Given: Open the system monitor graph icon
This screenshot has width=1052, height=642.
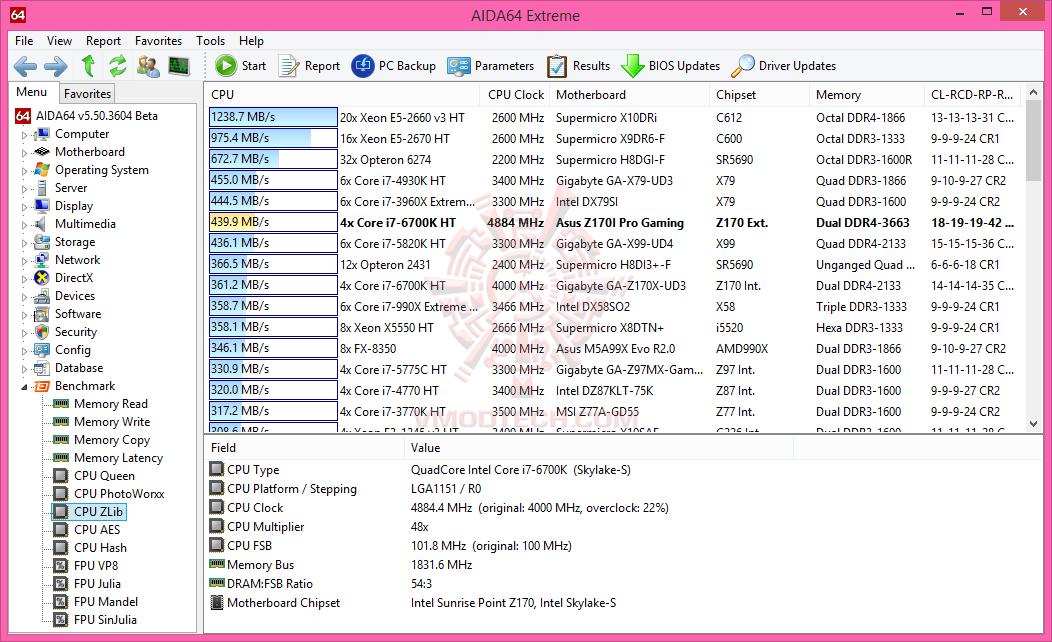Looking at the screenshot, I should pyautogui.click(x=178, y=66).
